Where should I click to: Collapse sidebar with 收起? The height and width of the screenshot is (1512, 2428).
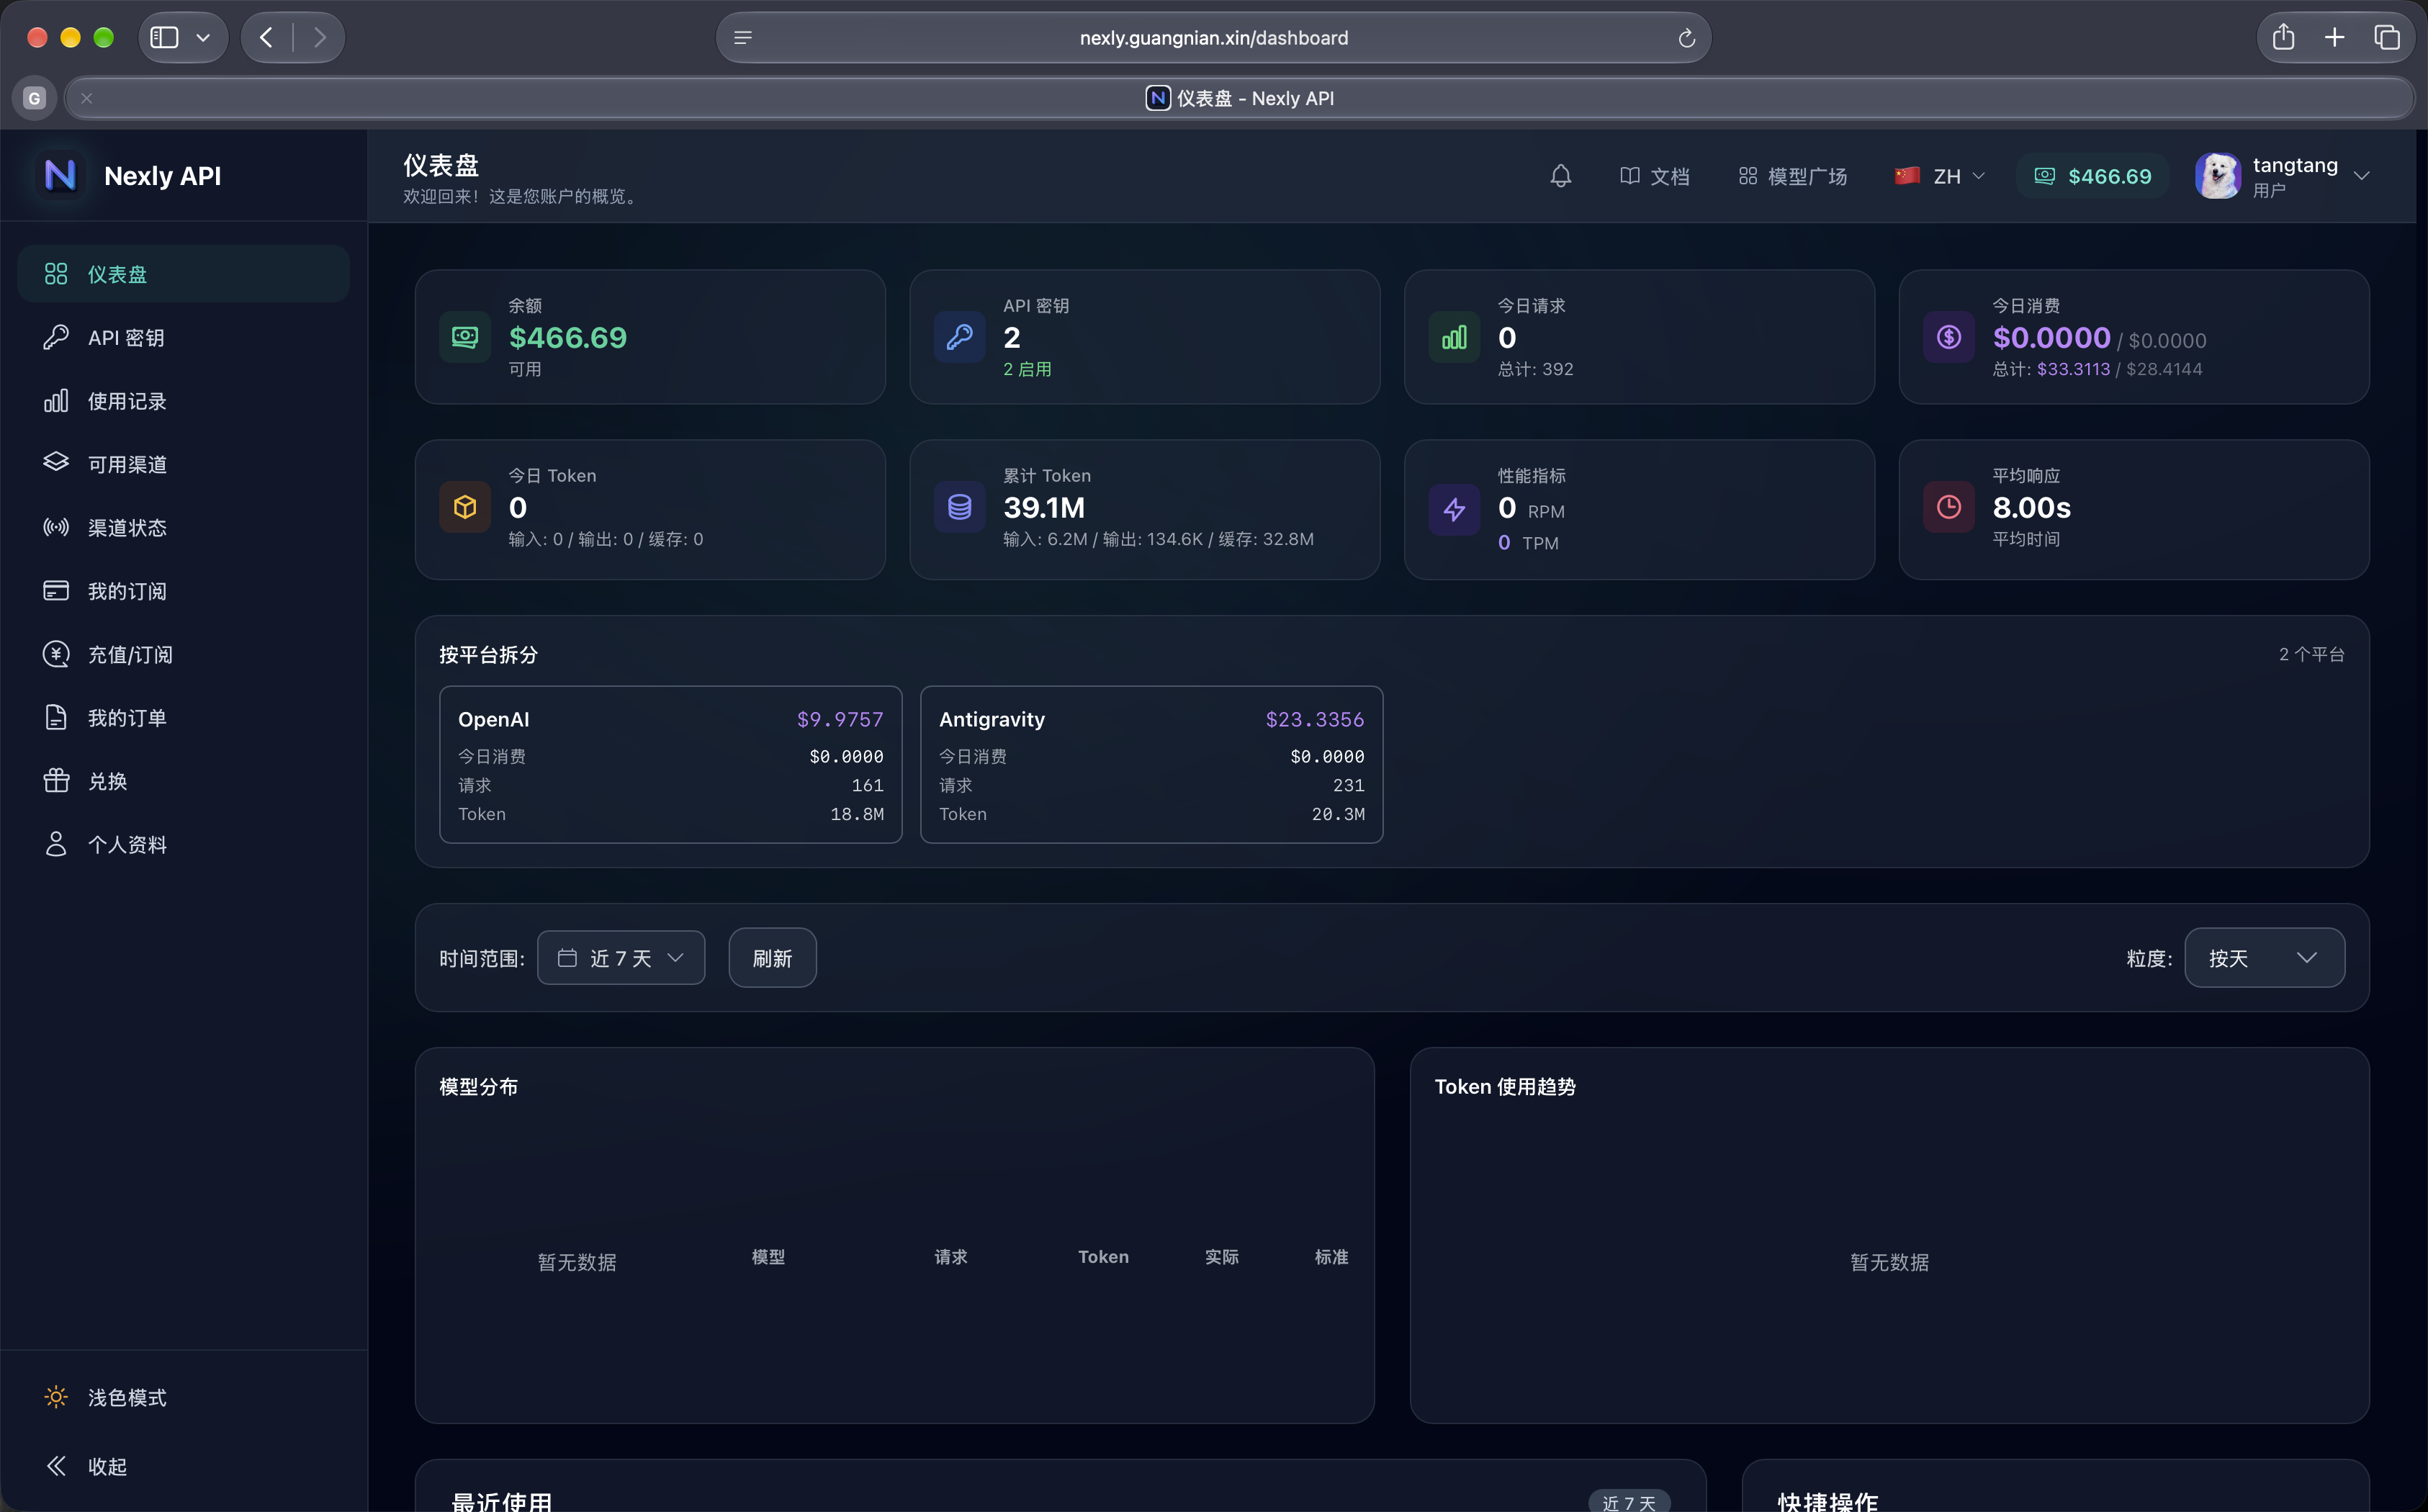[184, 1466]
